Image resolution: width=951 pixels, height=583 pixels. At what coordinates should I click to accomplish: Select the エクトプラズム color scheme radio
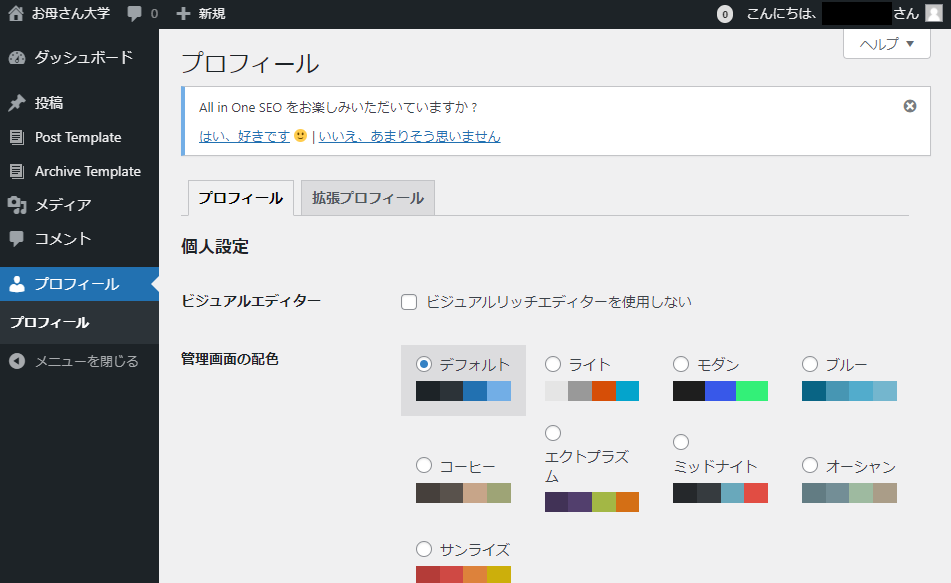point(553,433)
